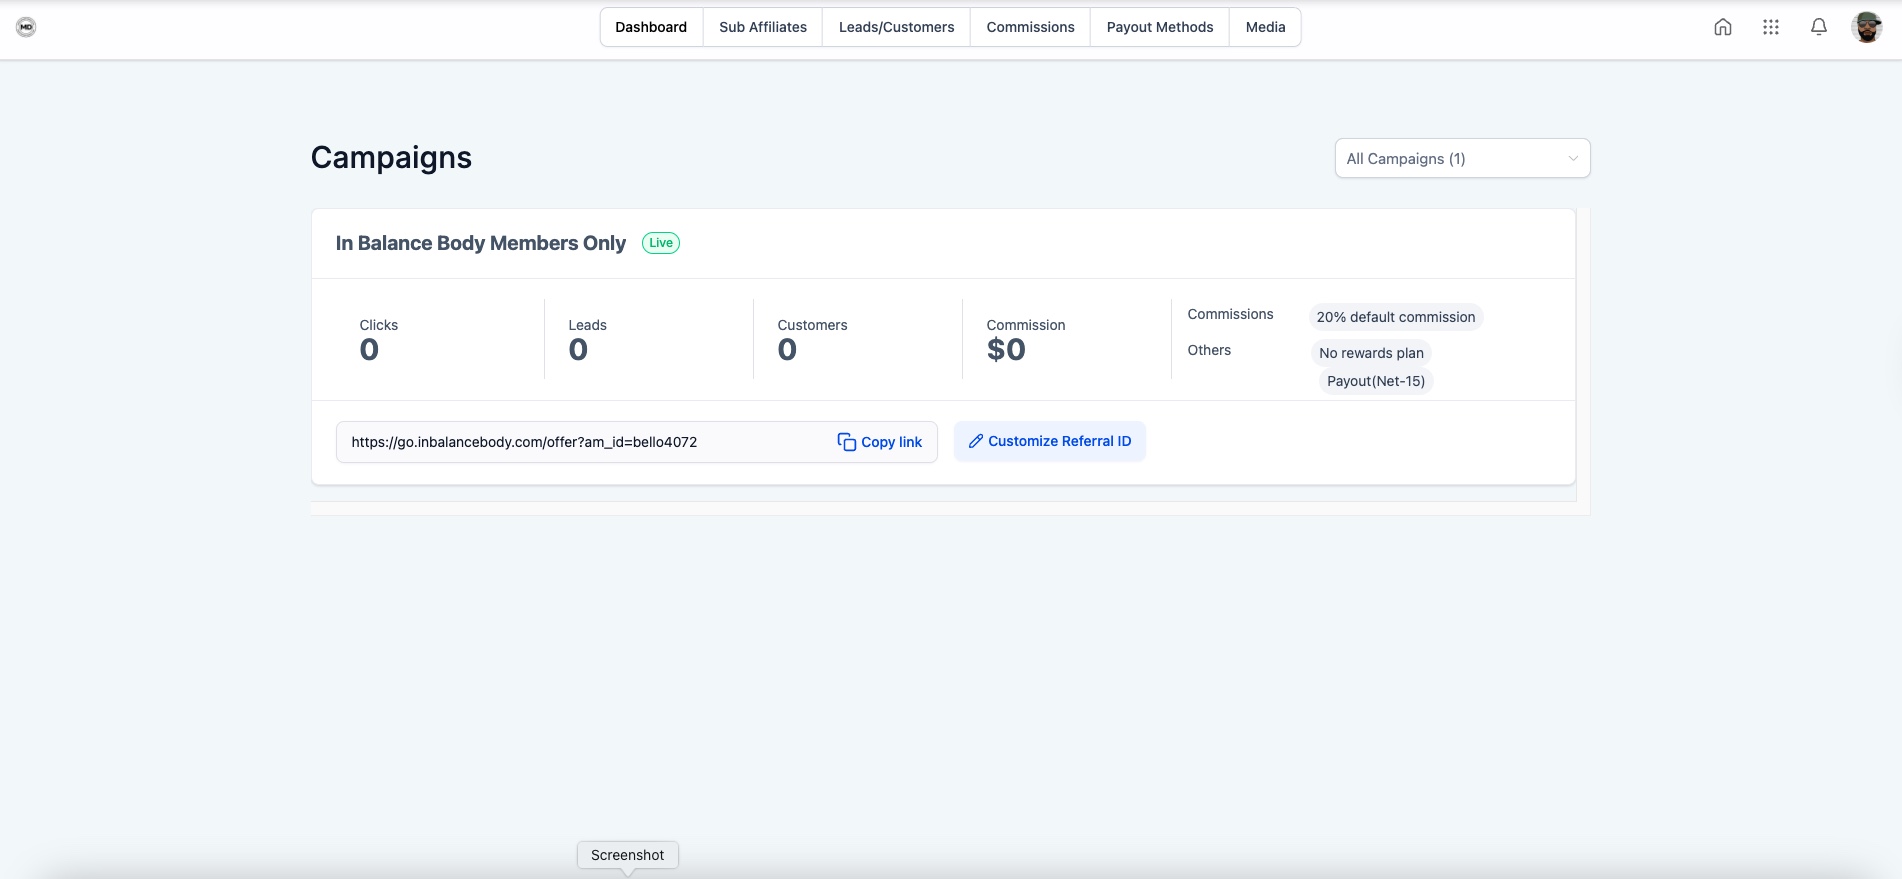Screen dimensions: 1902x879
Task: Expand the All Campaigns (1) dropdown
Action: point(1462,158)
